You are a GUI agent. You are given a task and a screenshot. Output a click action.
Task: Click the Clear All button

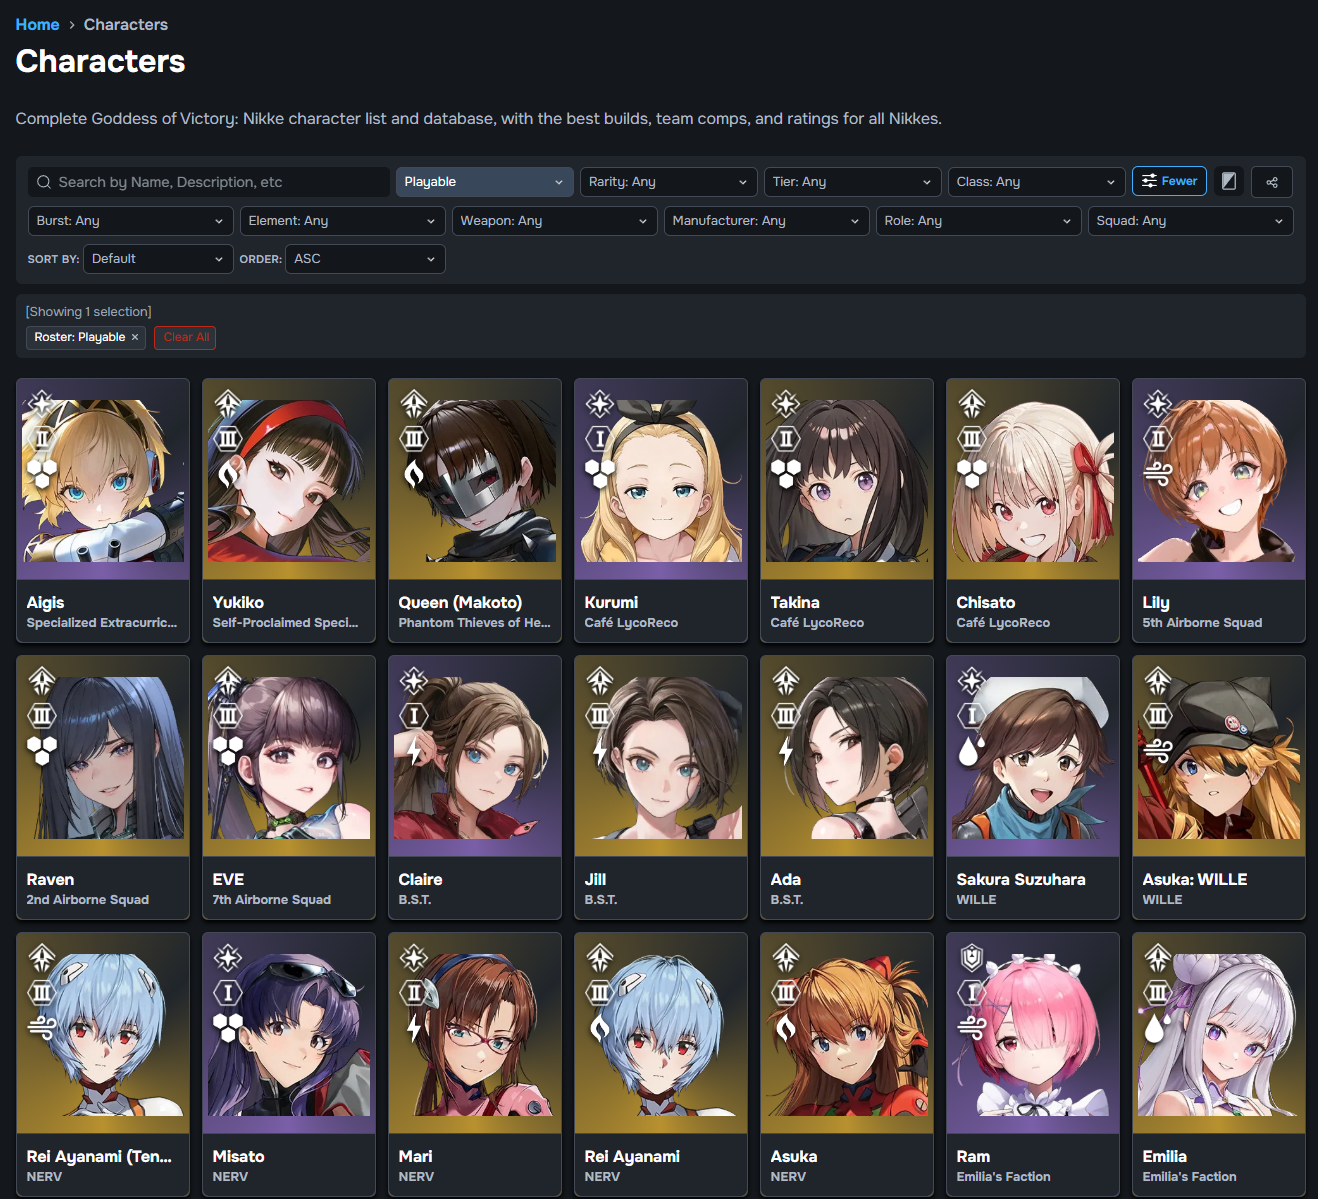[x=185, y=337]
